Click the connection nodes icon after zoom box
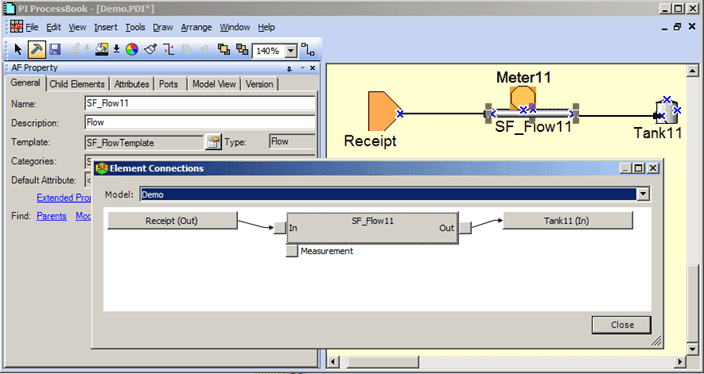704x374 pixels. 308,50
